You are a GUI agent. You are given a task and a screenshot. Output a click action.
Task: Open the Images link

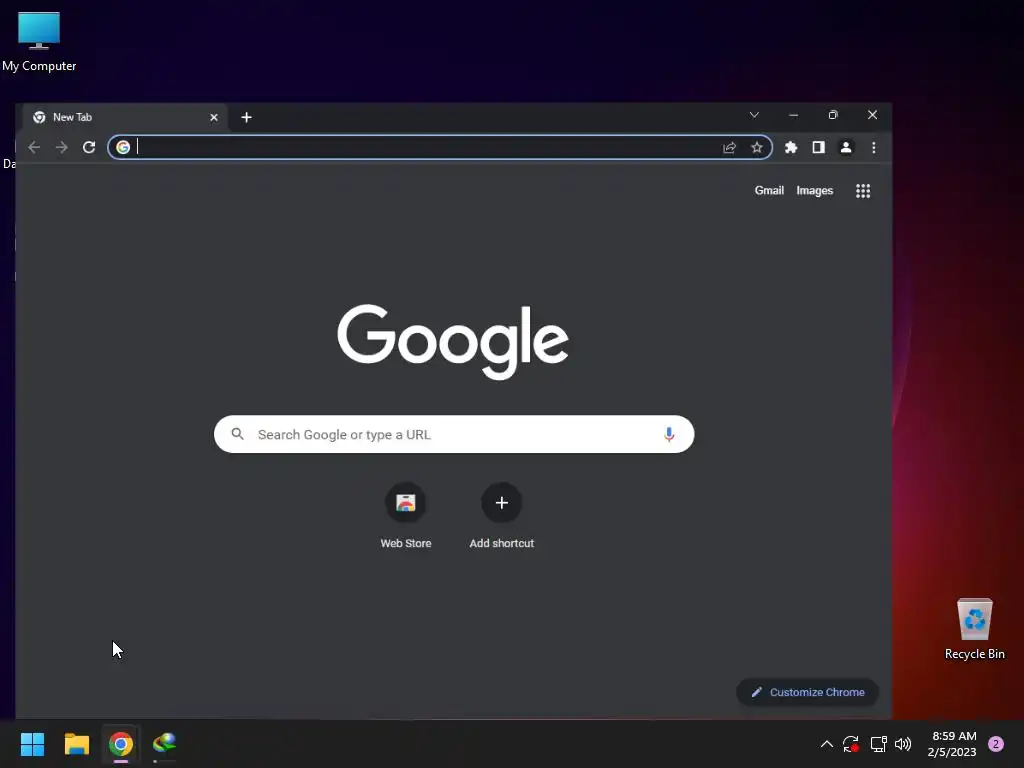pos(814,191)
